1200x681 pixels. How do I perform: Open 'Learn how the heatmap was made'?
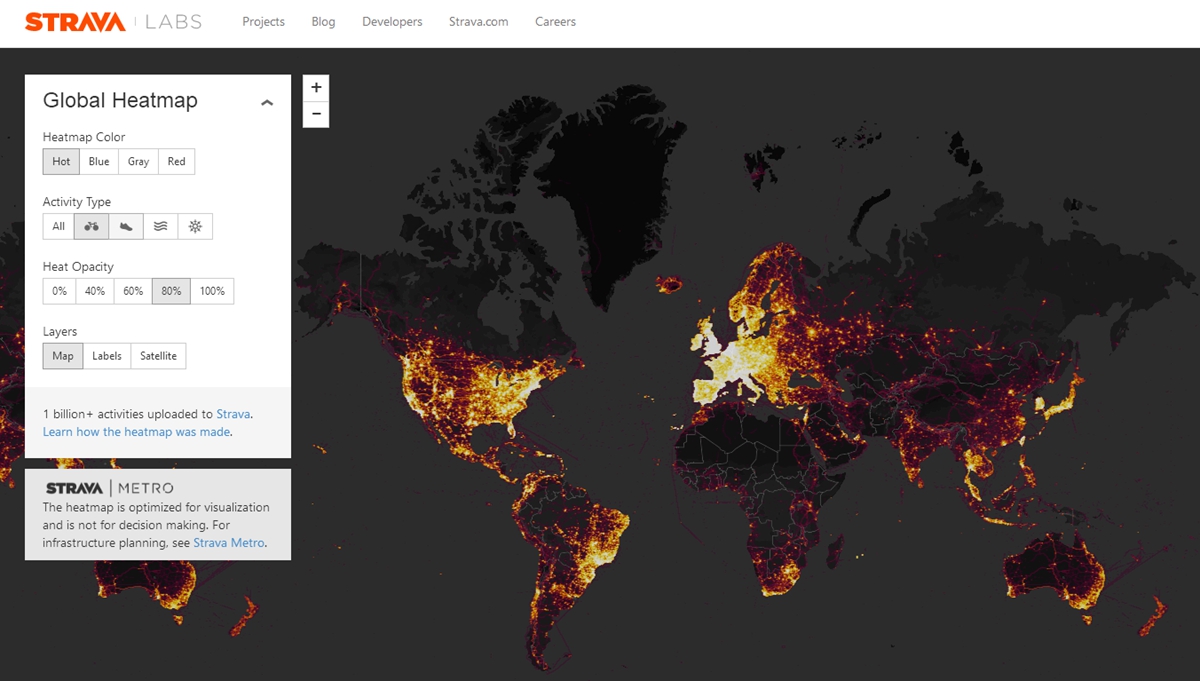pos(136,432)
